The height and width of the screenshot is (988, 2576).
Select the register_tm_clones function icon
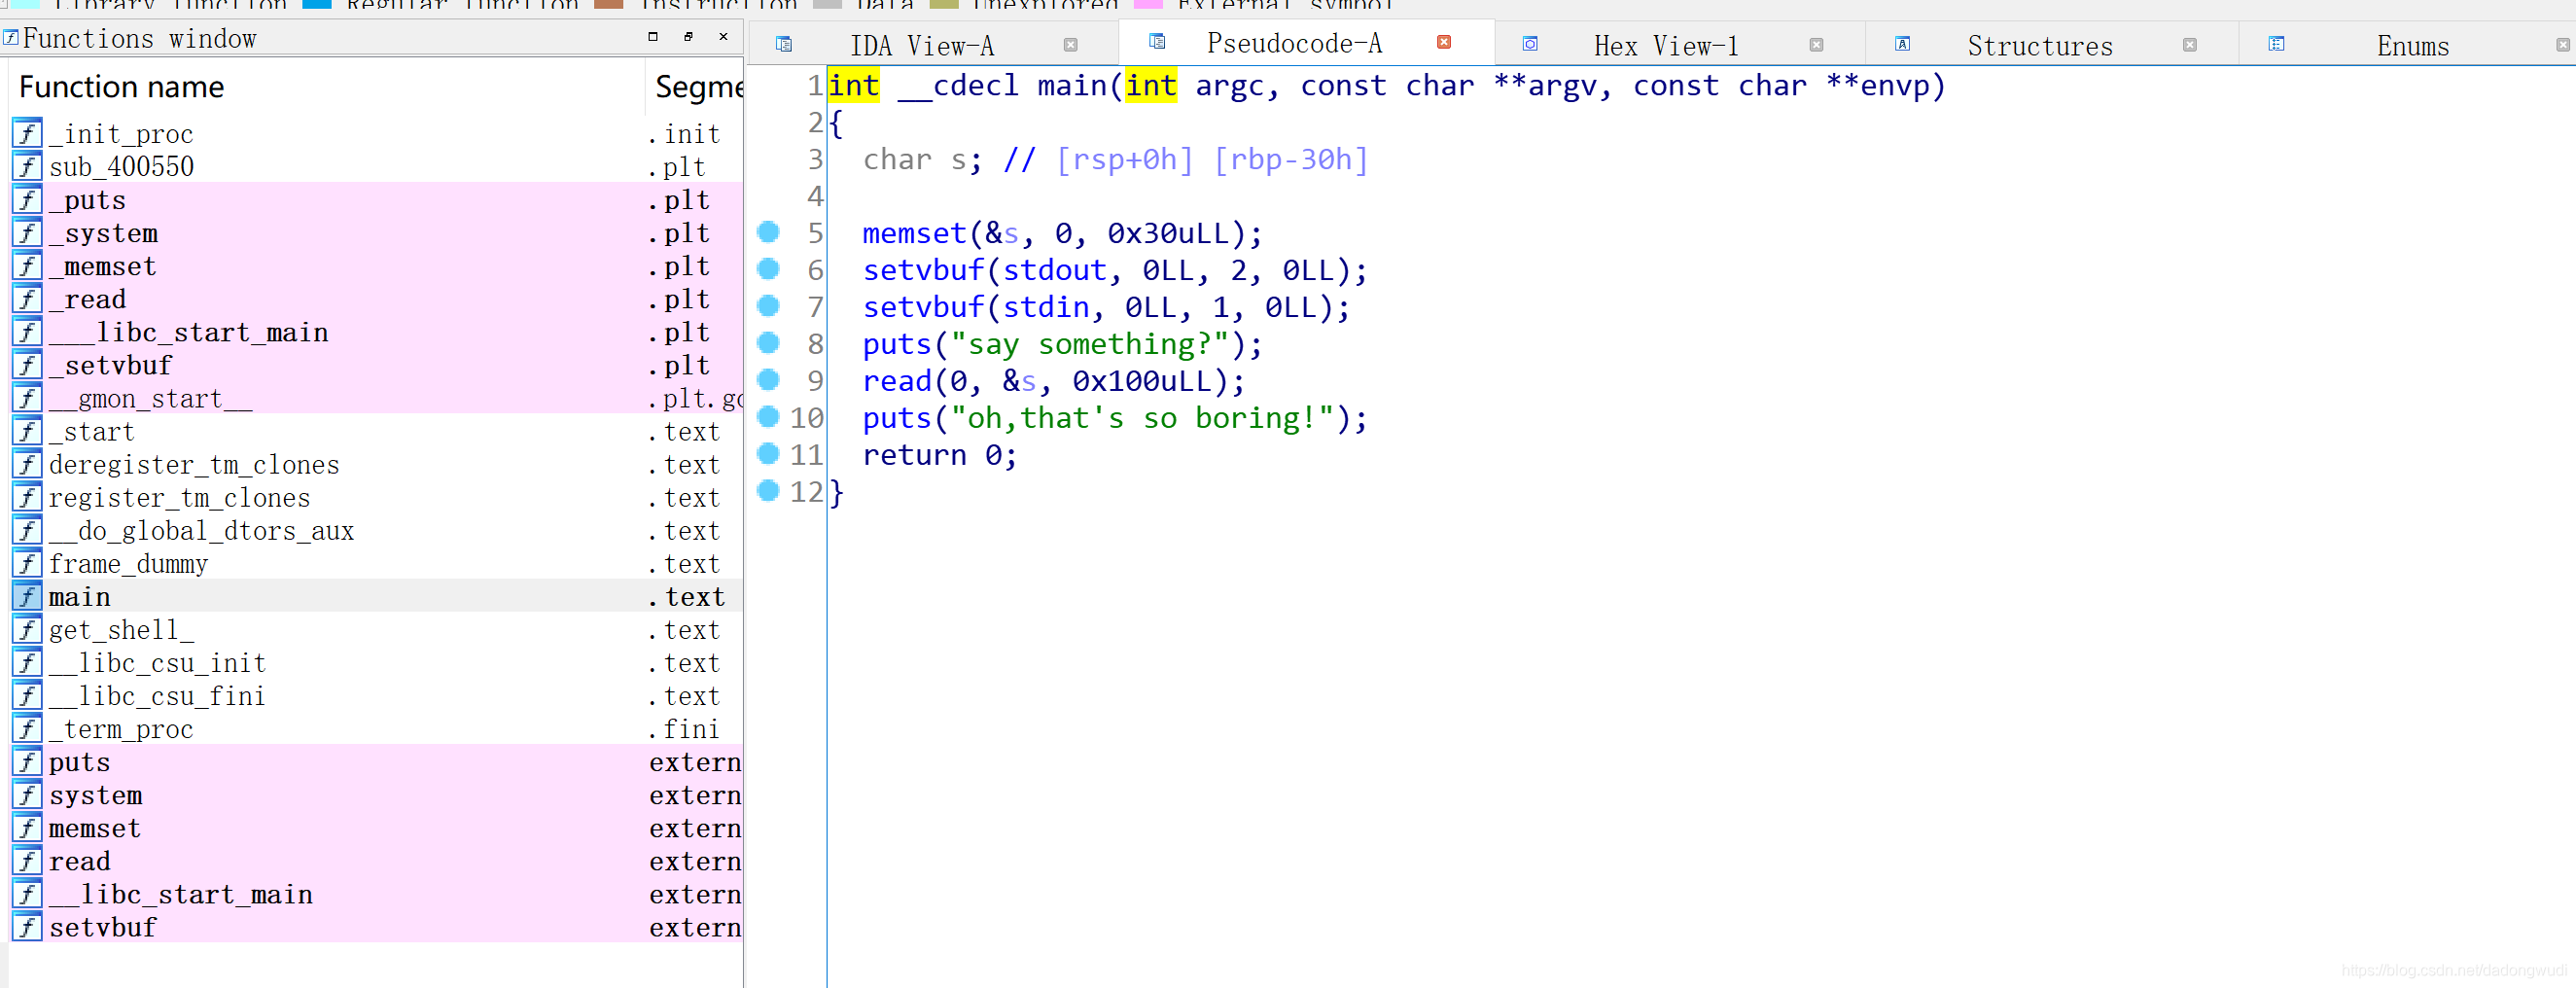27,496
